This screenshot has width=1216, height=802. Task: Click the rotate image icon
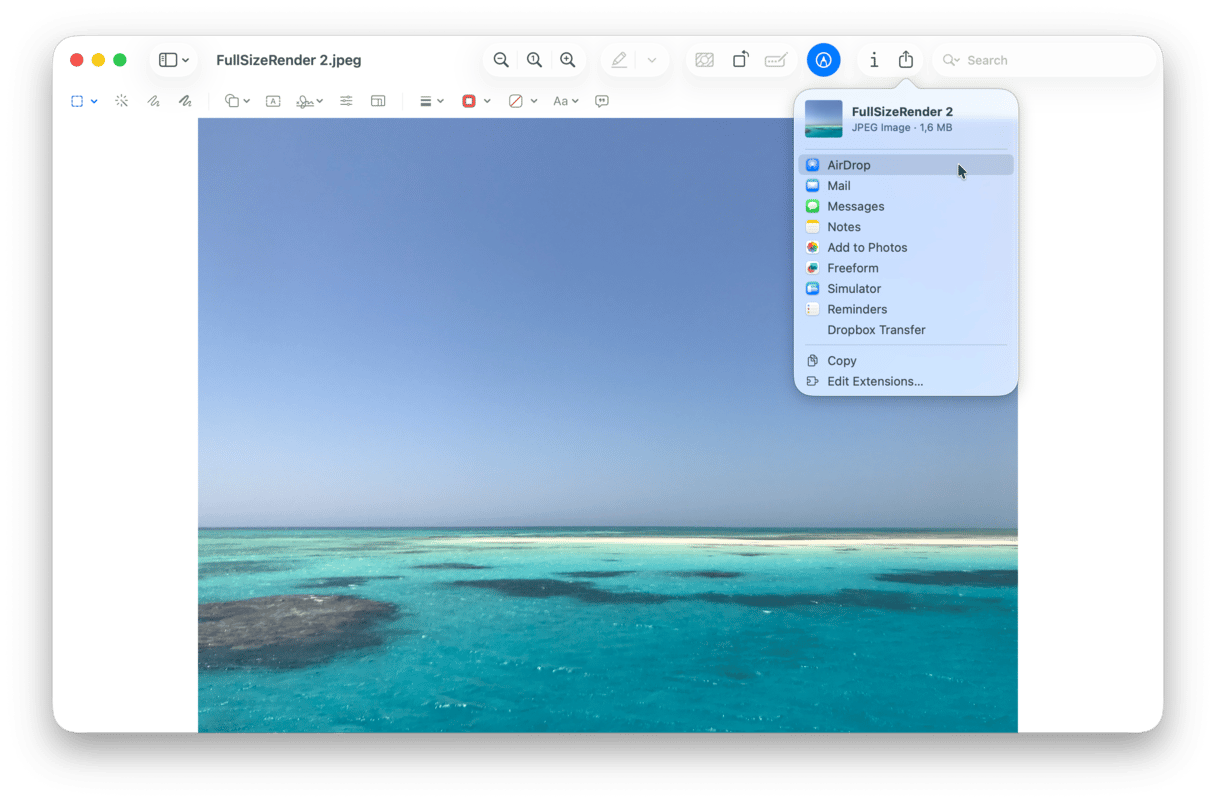740,60
